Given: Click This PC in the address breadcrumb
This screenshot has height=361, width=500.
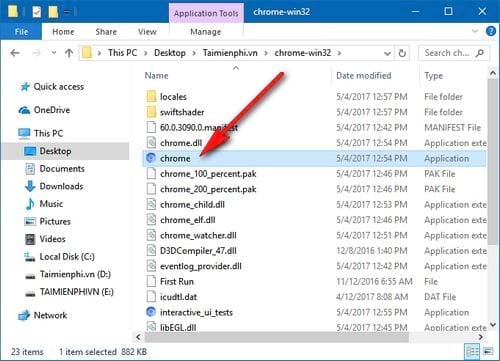Looking at the screenshot, I should 122,53.
